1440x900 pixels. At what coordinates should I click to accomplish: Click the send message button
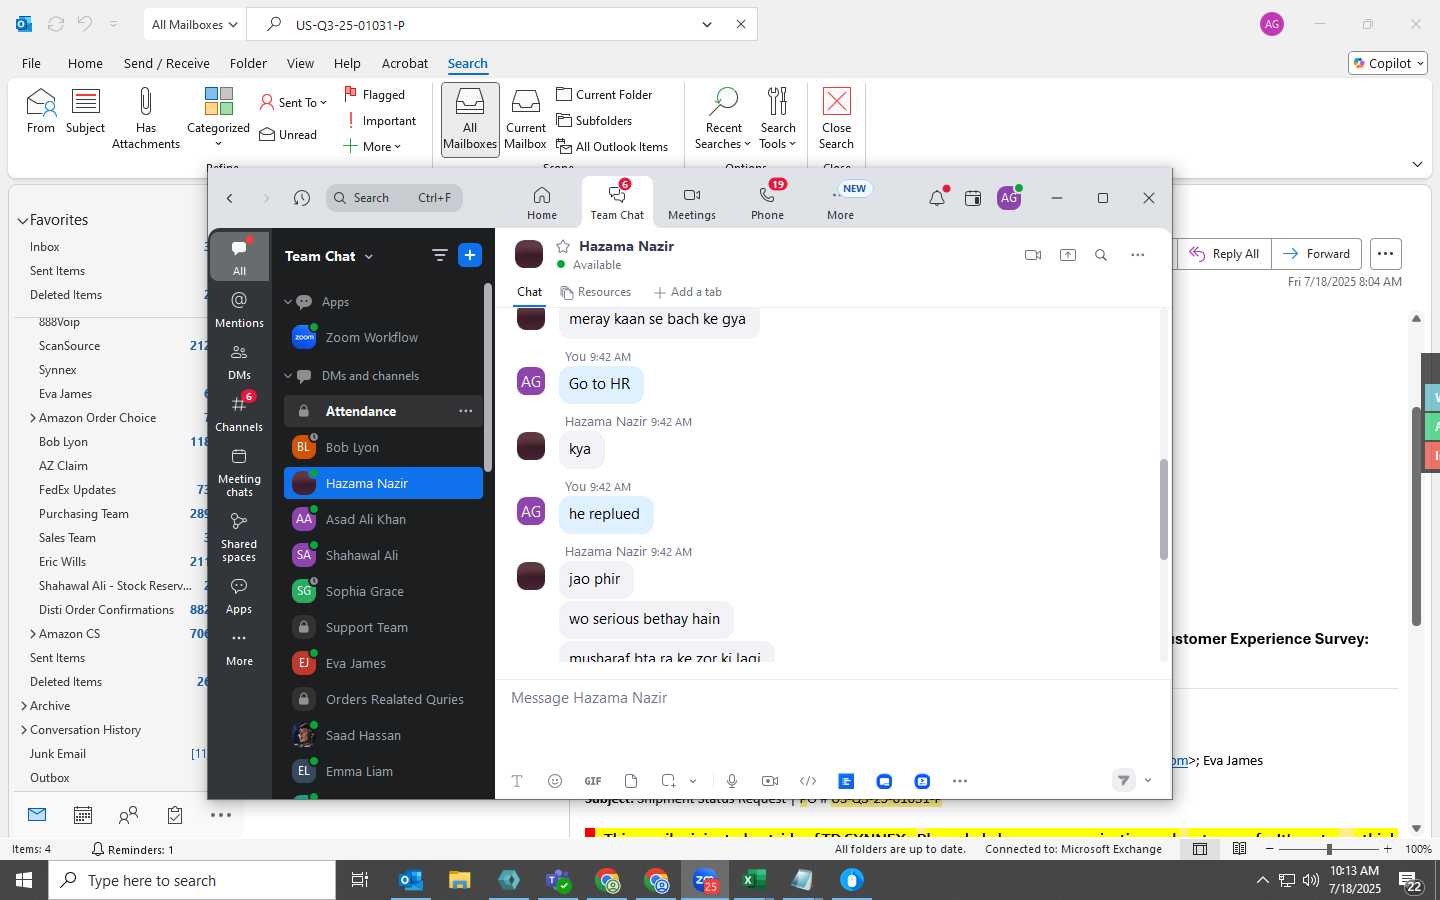(1124, 780)
